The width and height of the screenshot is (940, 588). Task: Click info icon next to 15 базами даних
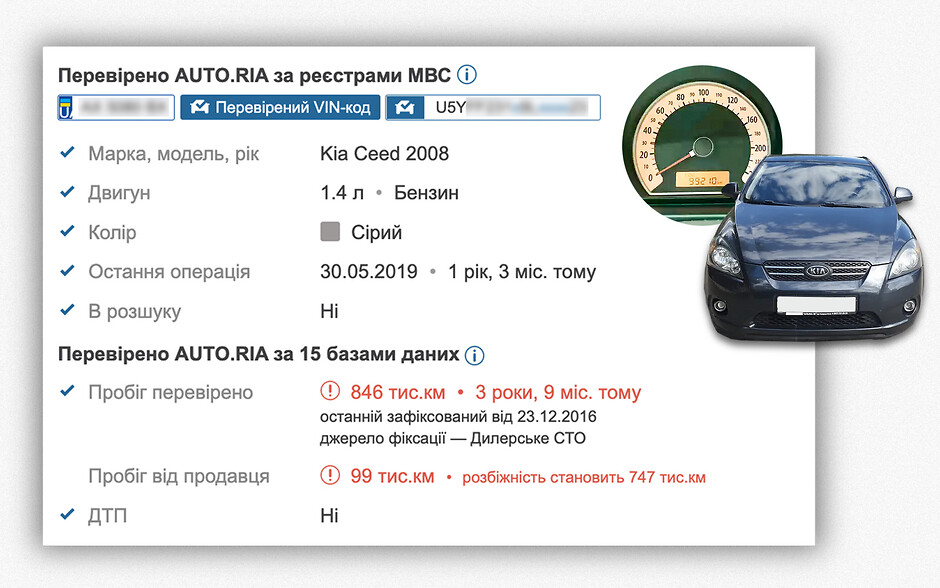(x=475, y=355)
